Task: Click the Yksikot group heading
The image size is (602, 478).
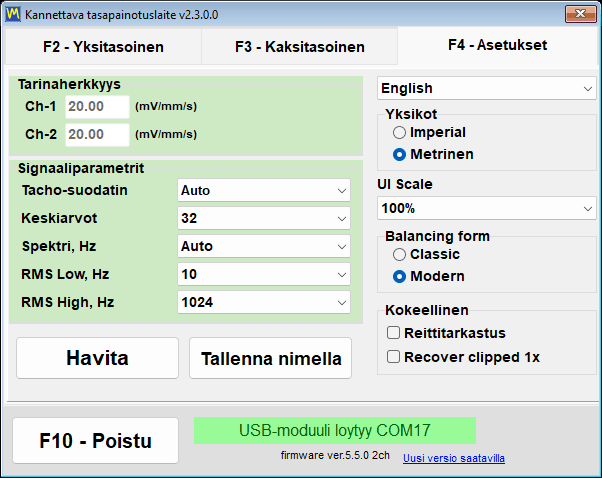Action: tap(411, 114)
